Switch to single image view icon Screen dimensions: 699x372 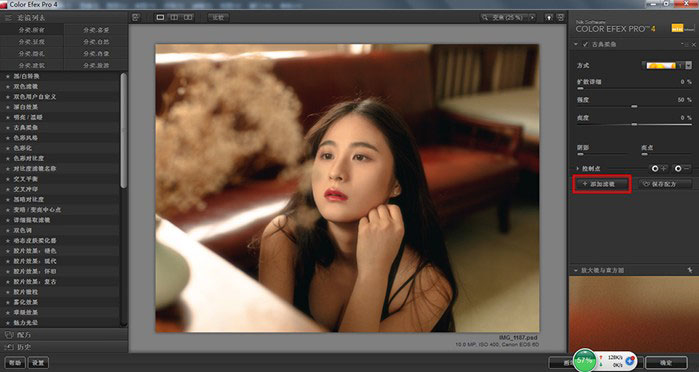pos(160,17)
